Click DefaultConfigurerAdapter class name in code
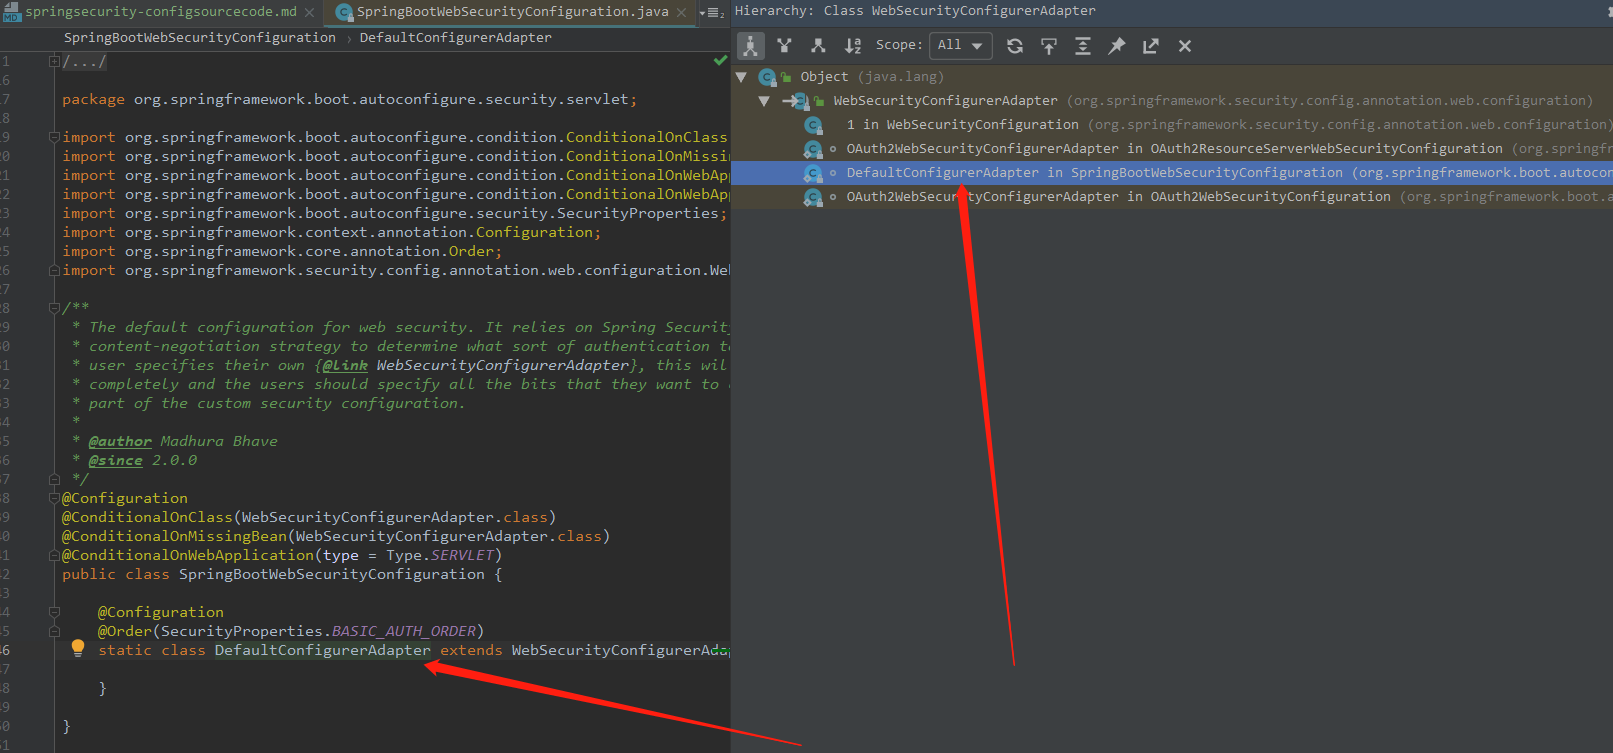This screenshot has height=753, width=1613. [x=323, y=651]
